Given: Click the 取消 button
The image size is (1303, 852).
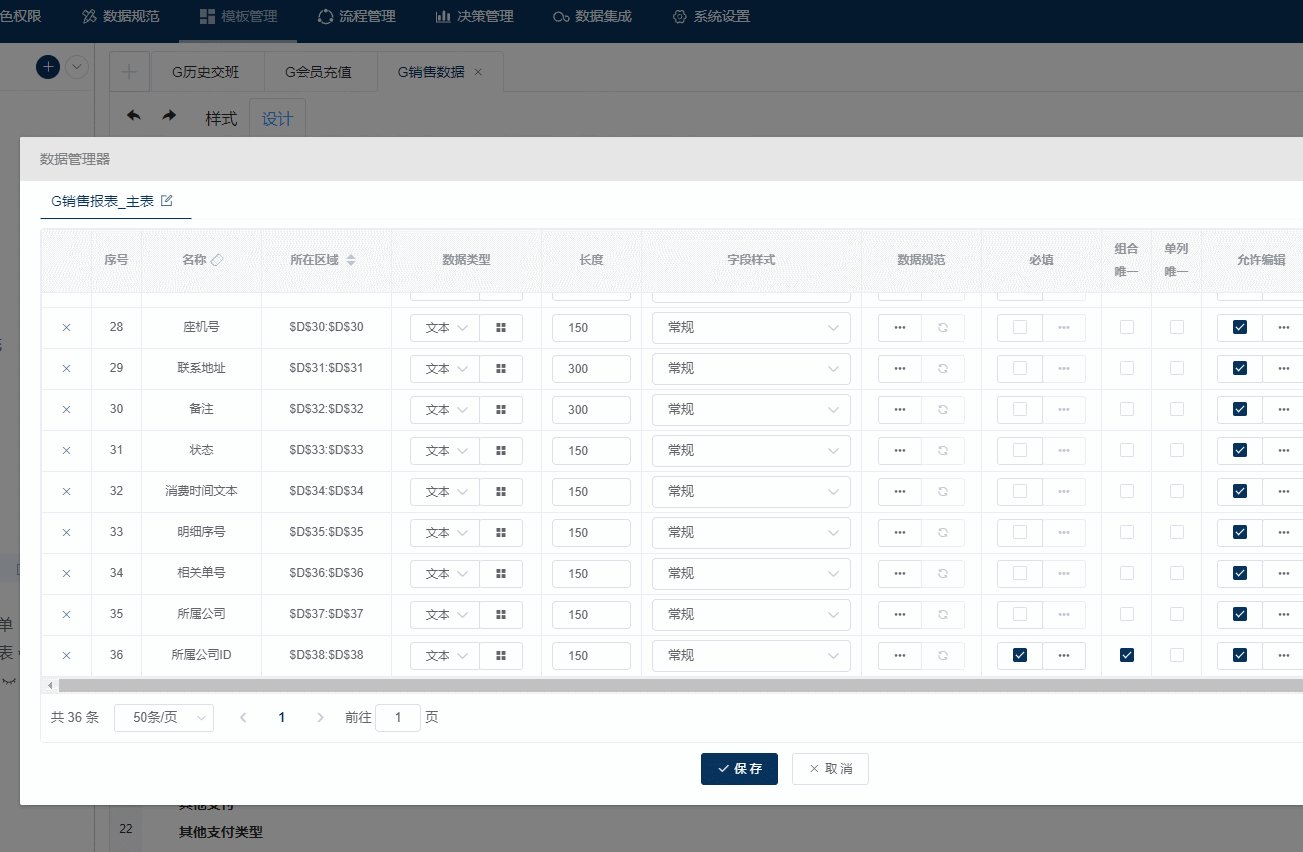Looking at the screenshot, I should [830, 769].
